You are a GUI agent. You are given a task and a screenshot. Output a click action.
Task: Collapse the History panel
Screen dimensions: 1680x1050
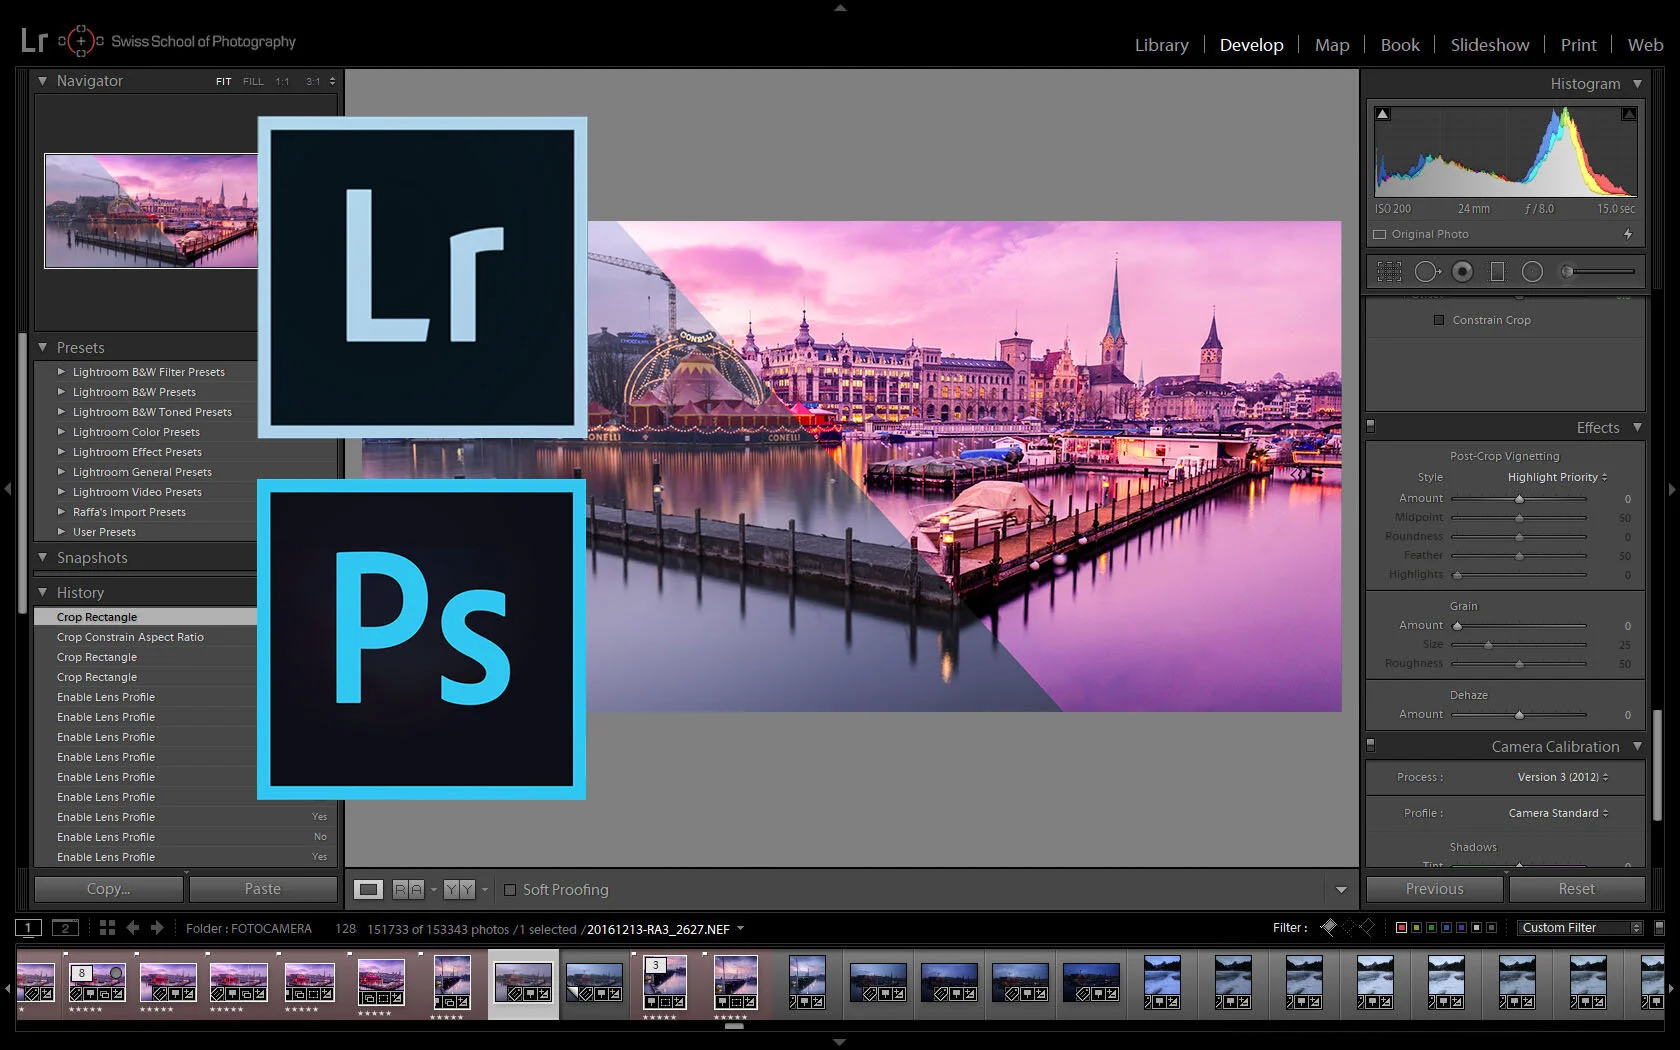43,592
